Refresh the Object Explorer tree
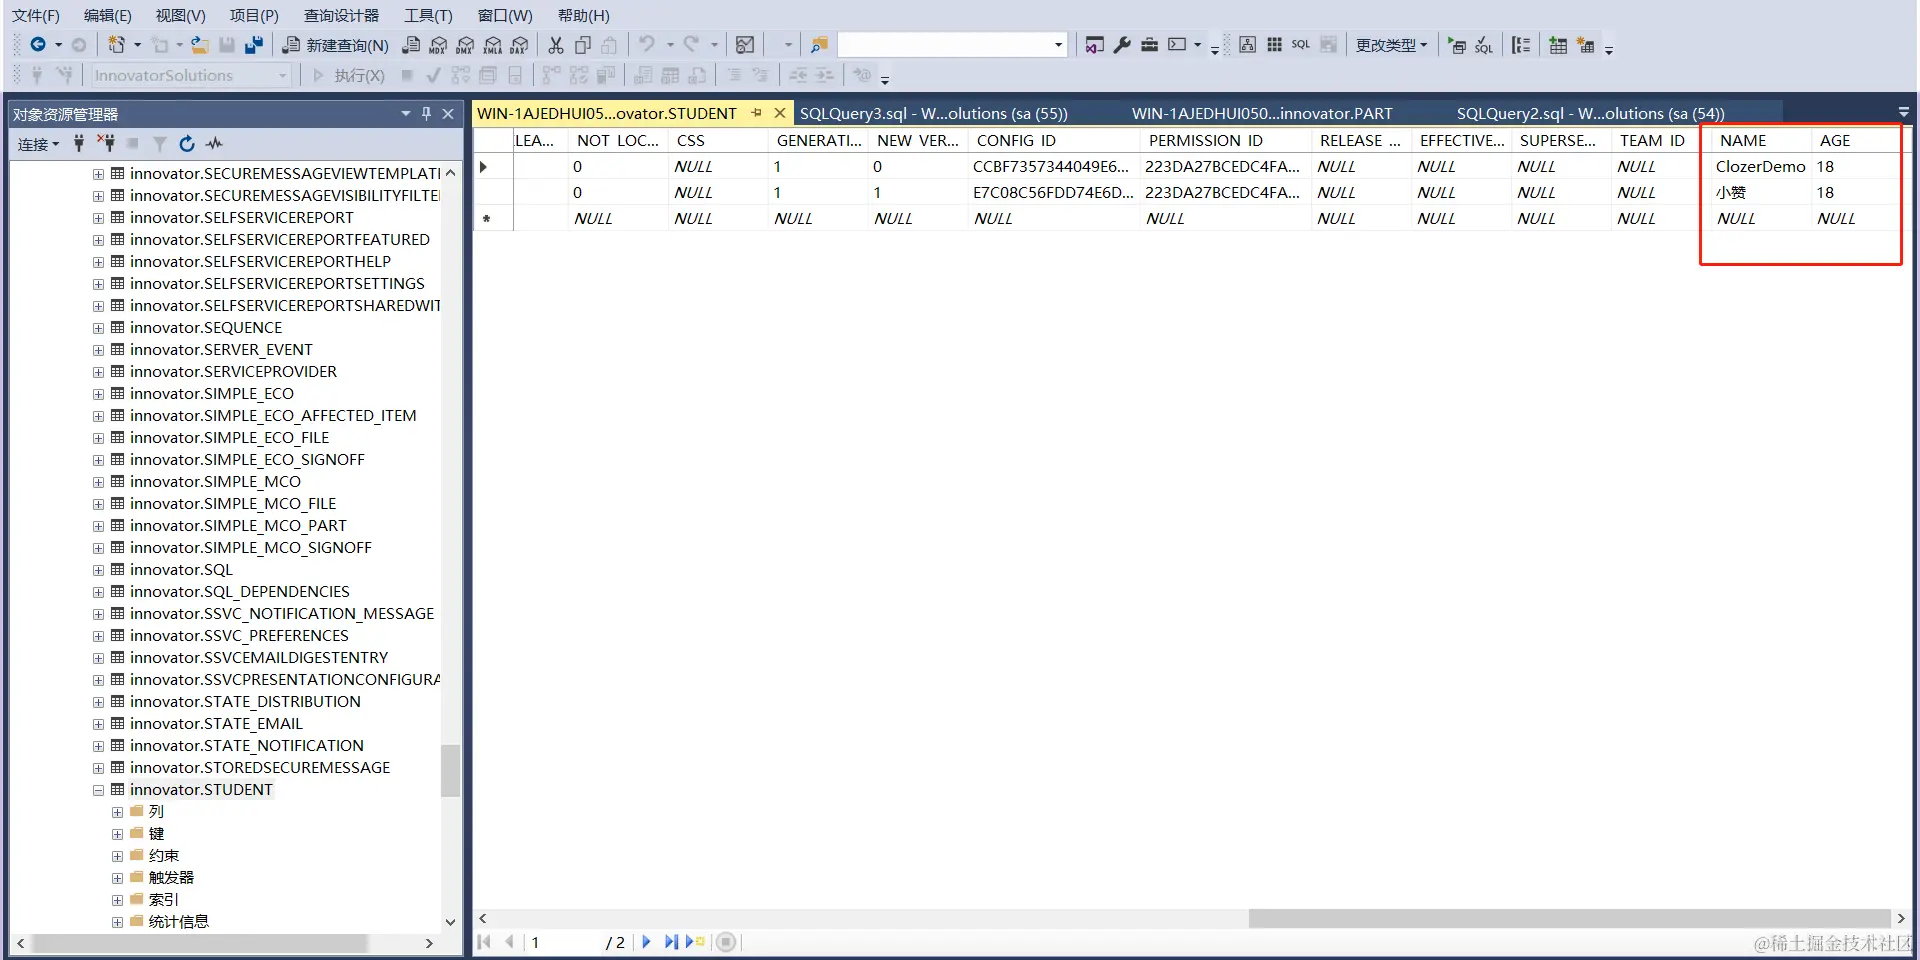This screenshot has width=1920, height=960. 187,144
